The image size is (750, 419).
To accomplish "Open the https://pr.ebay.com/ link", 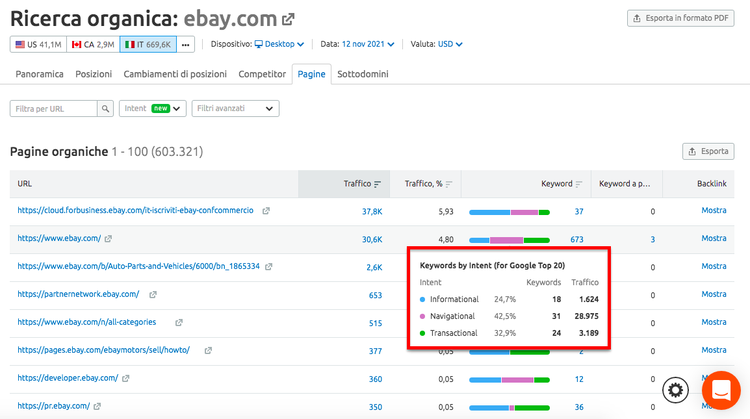I will pos(54,406).
